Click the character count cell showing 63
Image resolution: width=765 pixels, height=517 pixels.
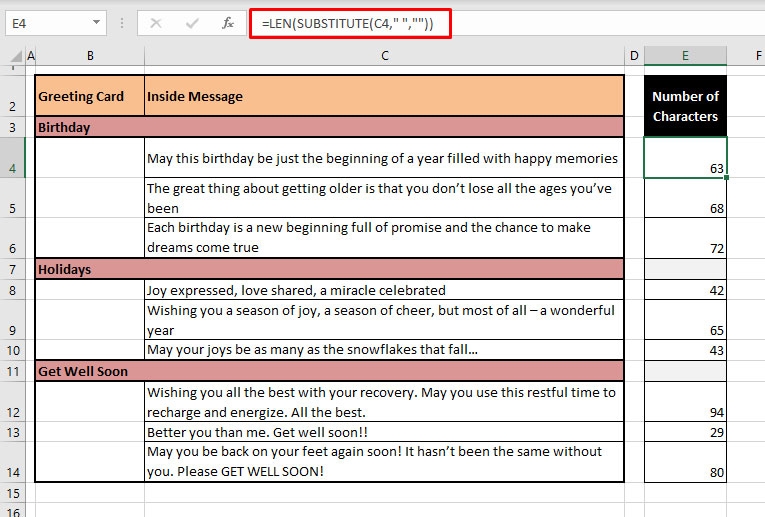[685, 158]
